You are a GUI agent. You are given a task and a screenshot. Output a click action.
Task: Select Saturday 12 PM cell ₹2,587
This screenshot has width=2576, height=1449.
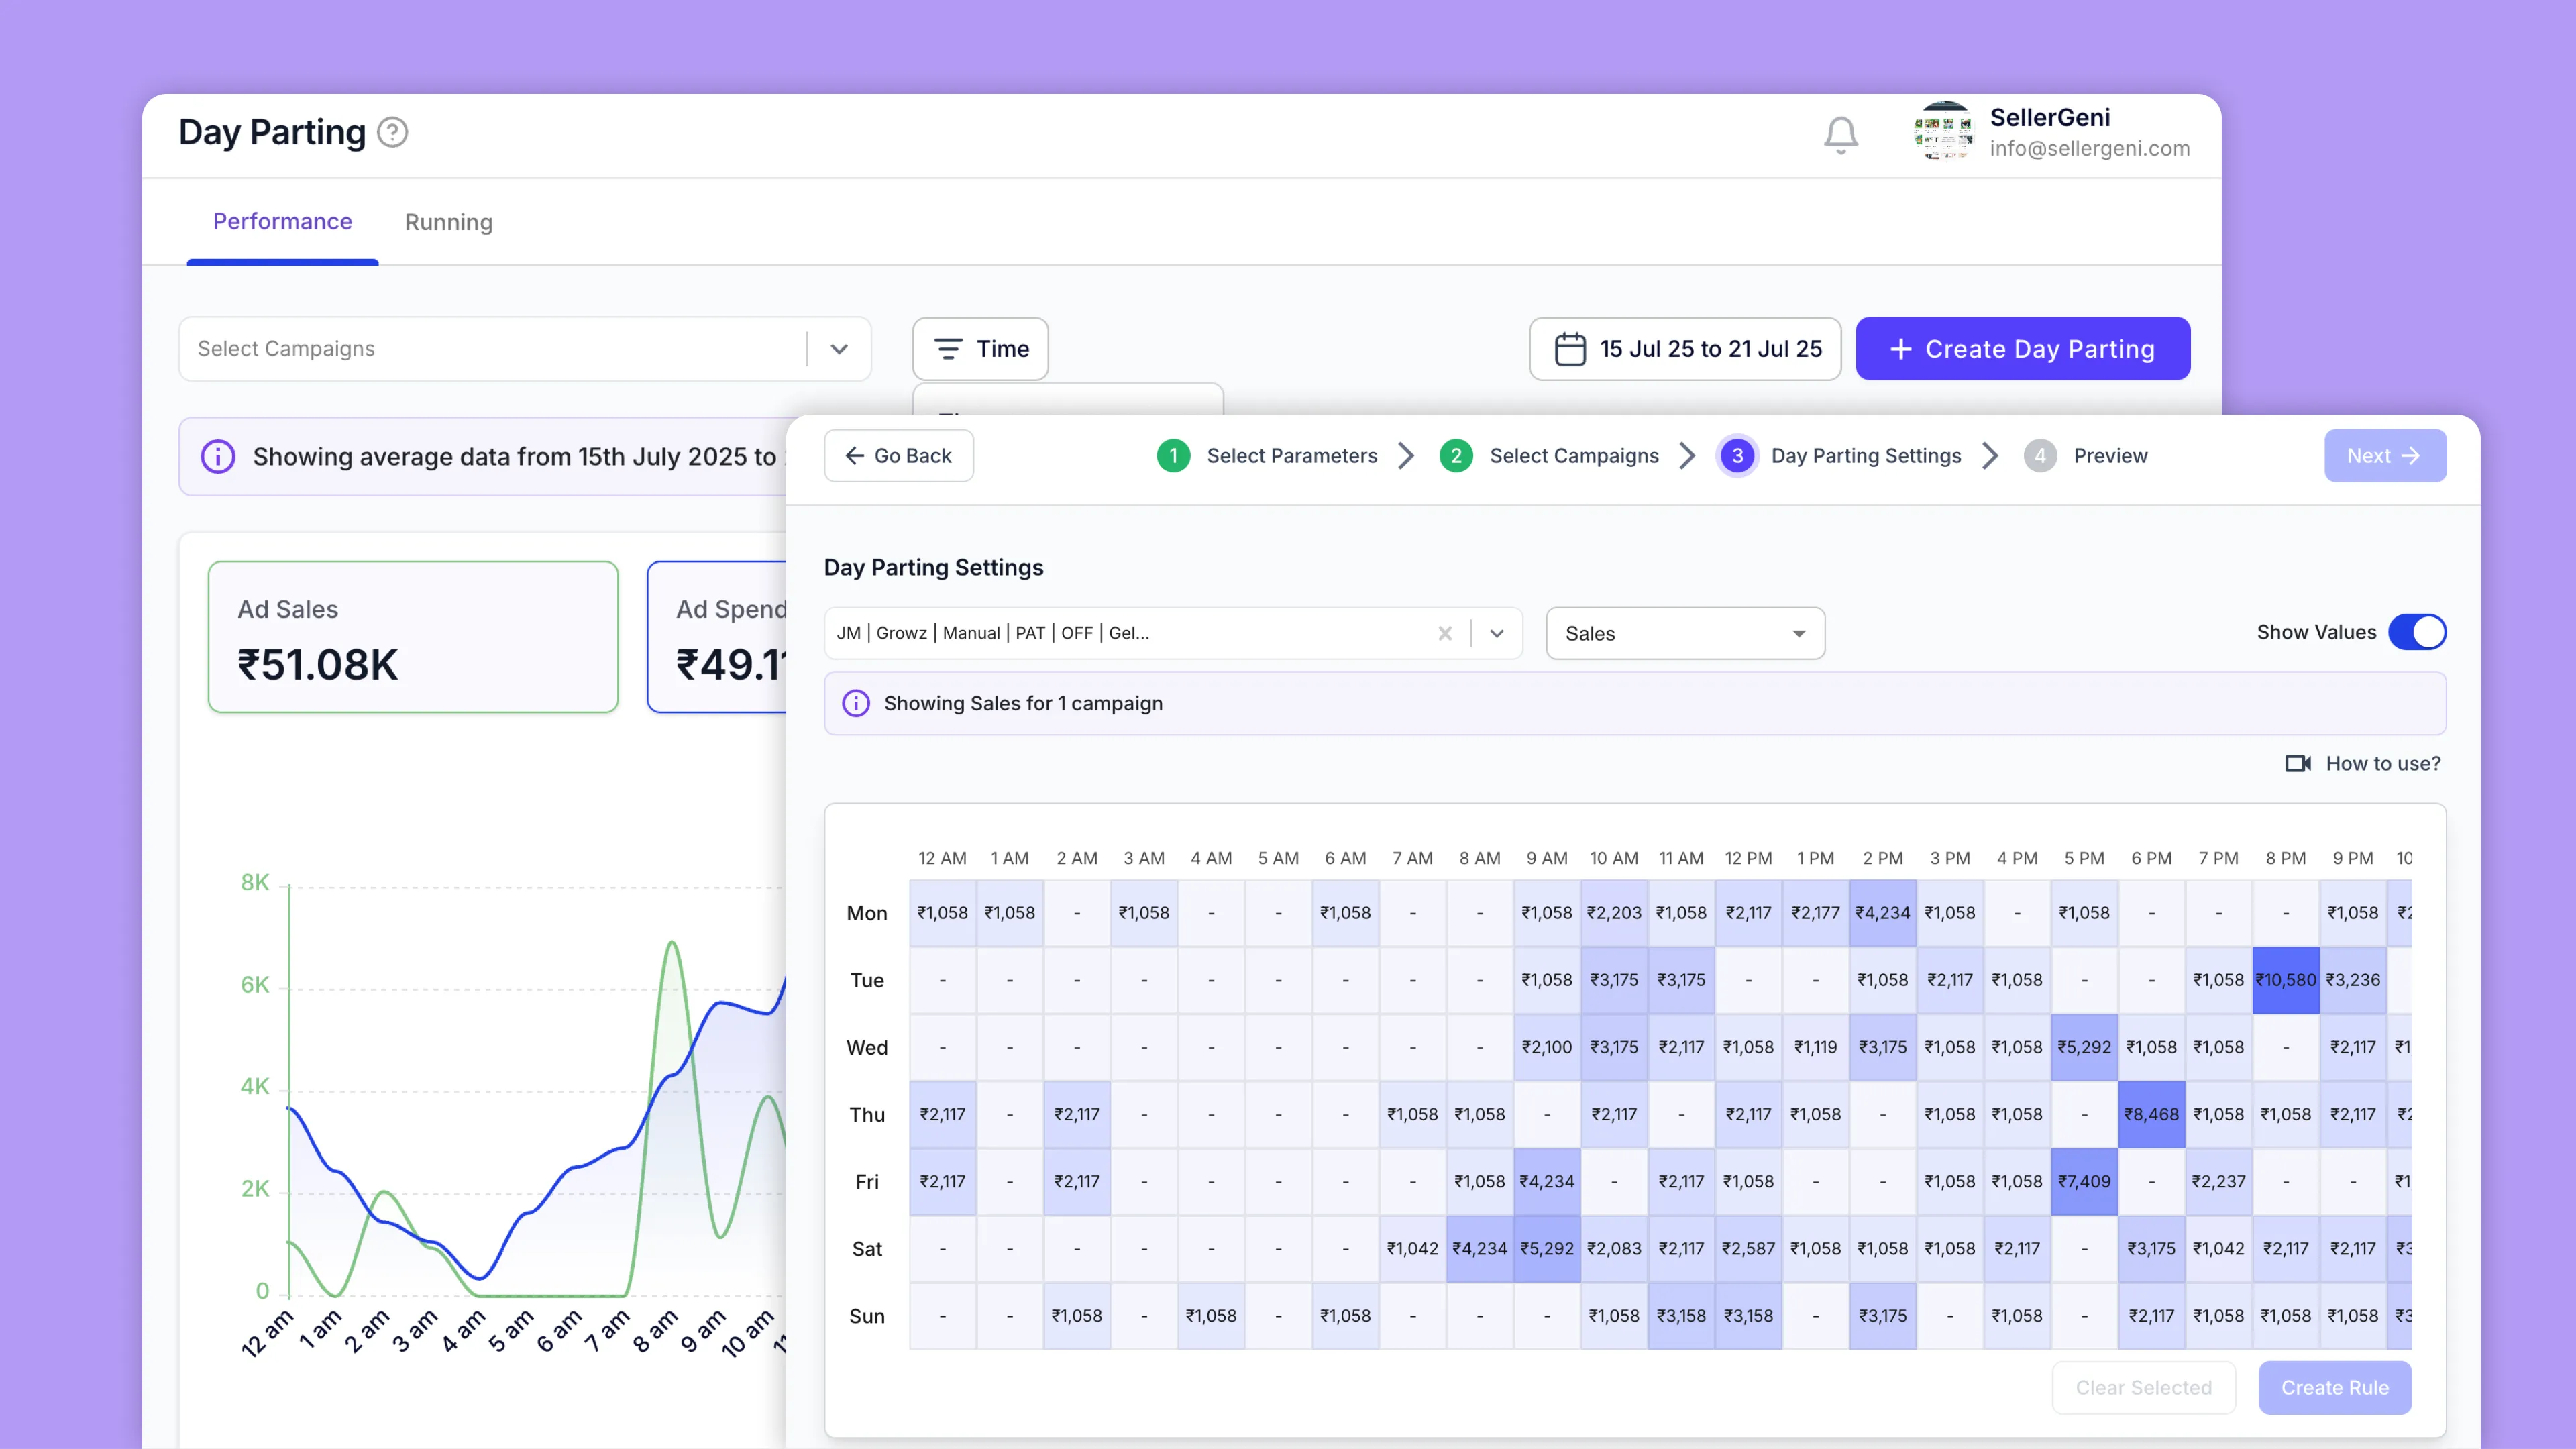click(1748, 1248)
